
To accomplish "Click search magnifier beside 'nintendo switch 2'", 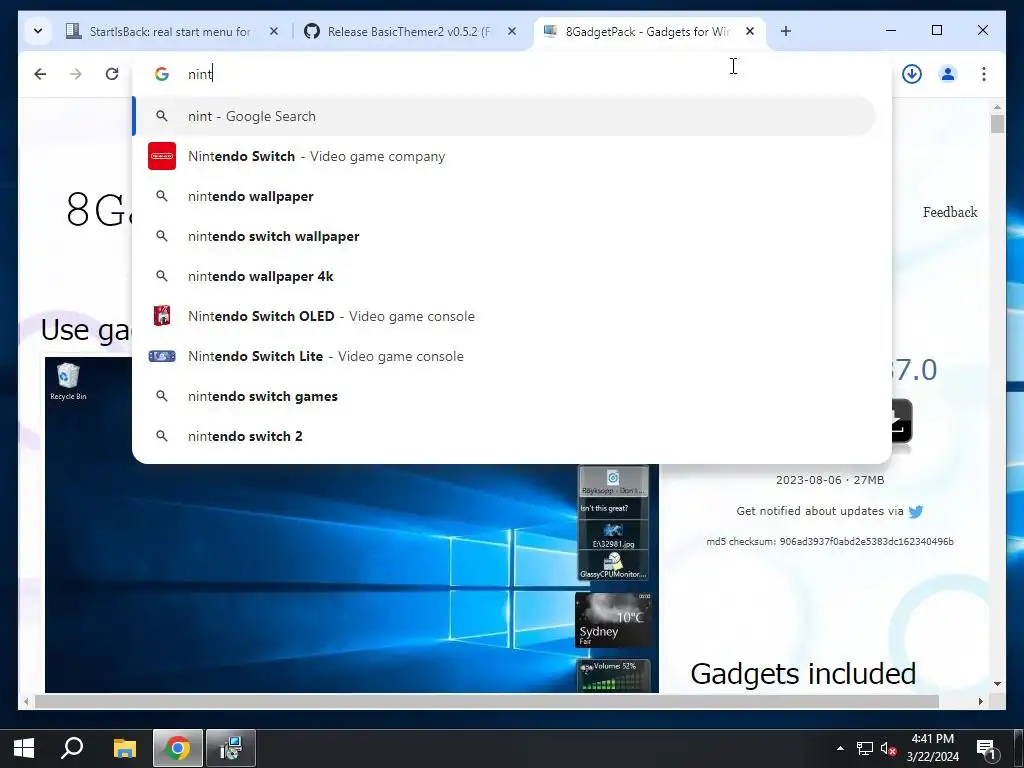I will [x=162, y=436].
